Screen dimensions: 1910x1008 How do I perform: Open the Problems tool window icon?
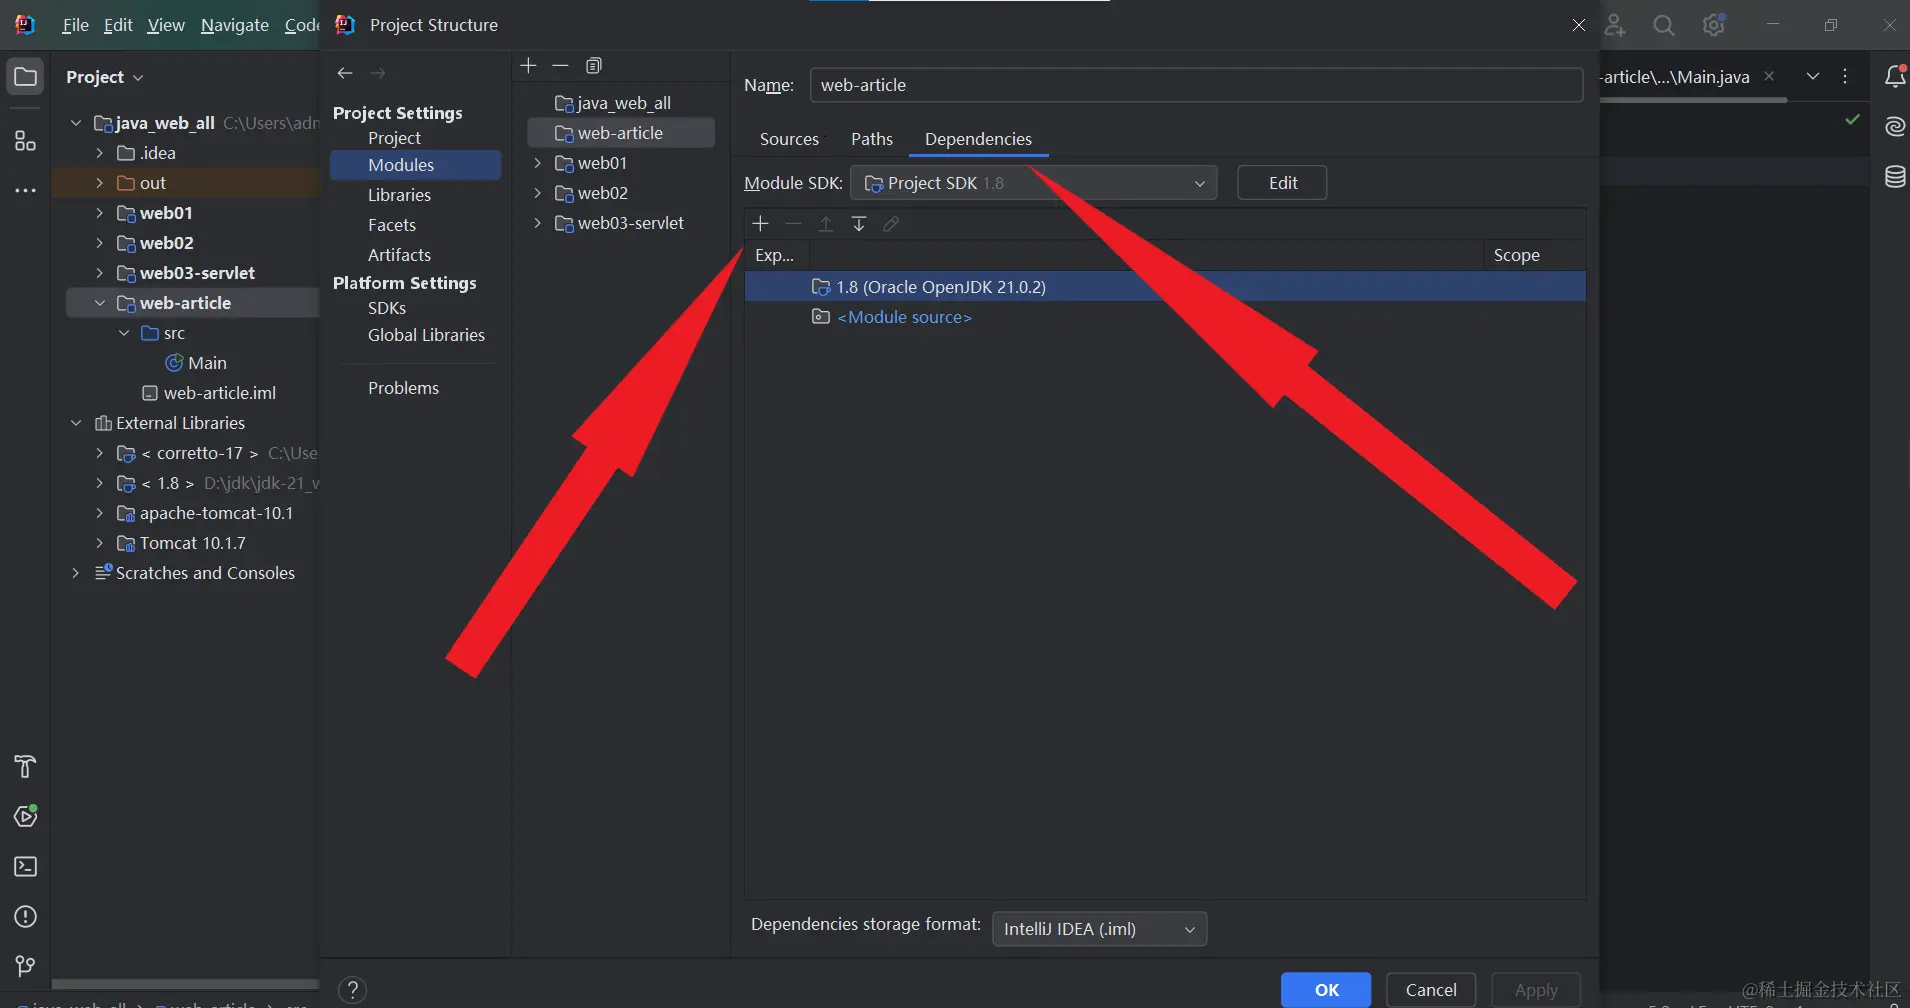26,916
